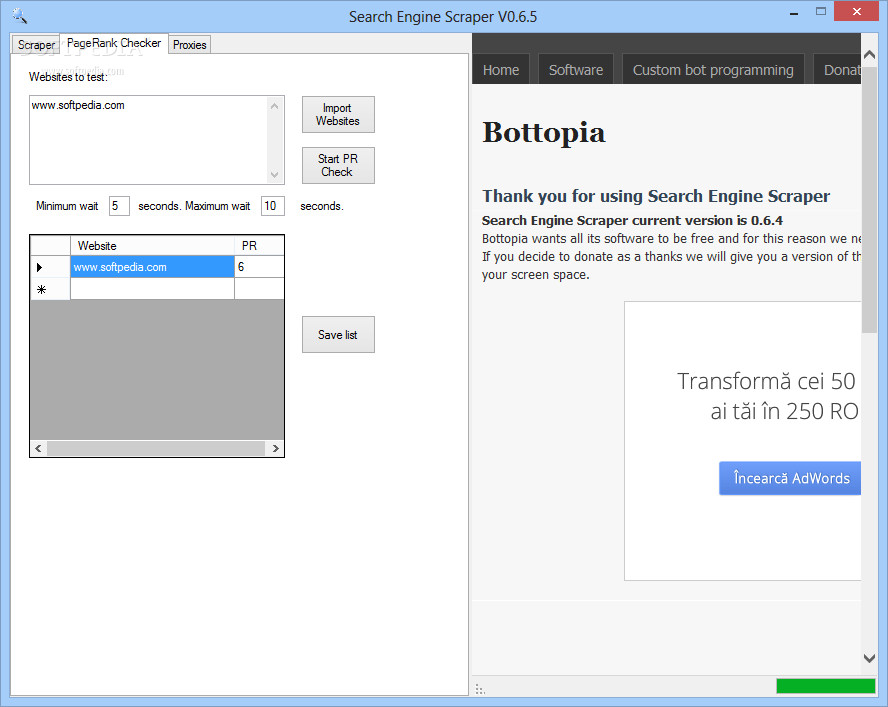The height and width of the screenshot is (707, 888).
Task: Click the results grid horizontal scrollbar track
Action: point(156,448)
